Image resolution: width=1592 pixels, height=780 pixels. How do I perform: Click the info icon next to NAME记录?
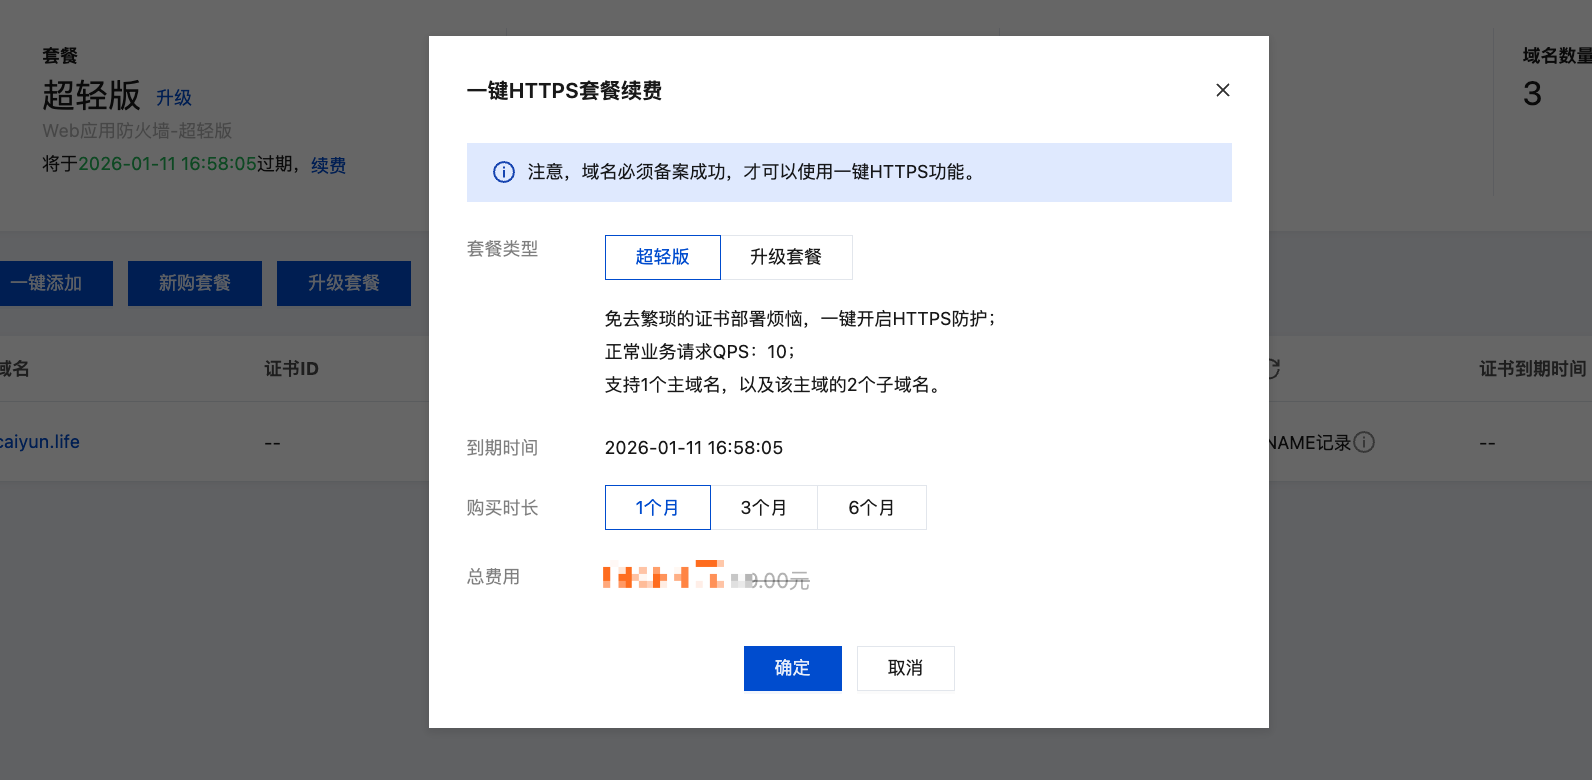pyautogui.click(x=1364, y=442)
